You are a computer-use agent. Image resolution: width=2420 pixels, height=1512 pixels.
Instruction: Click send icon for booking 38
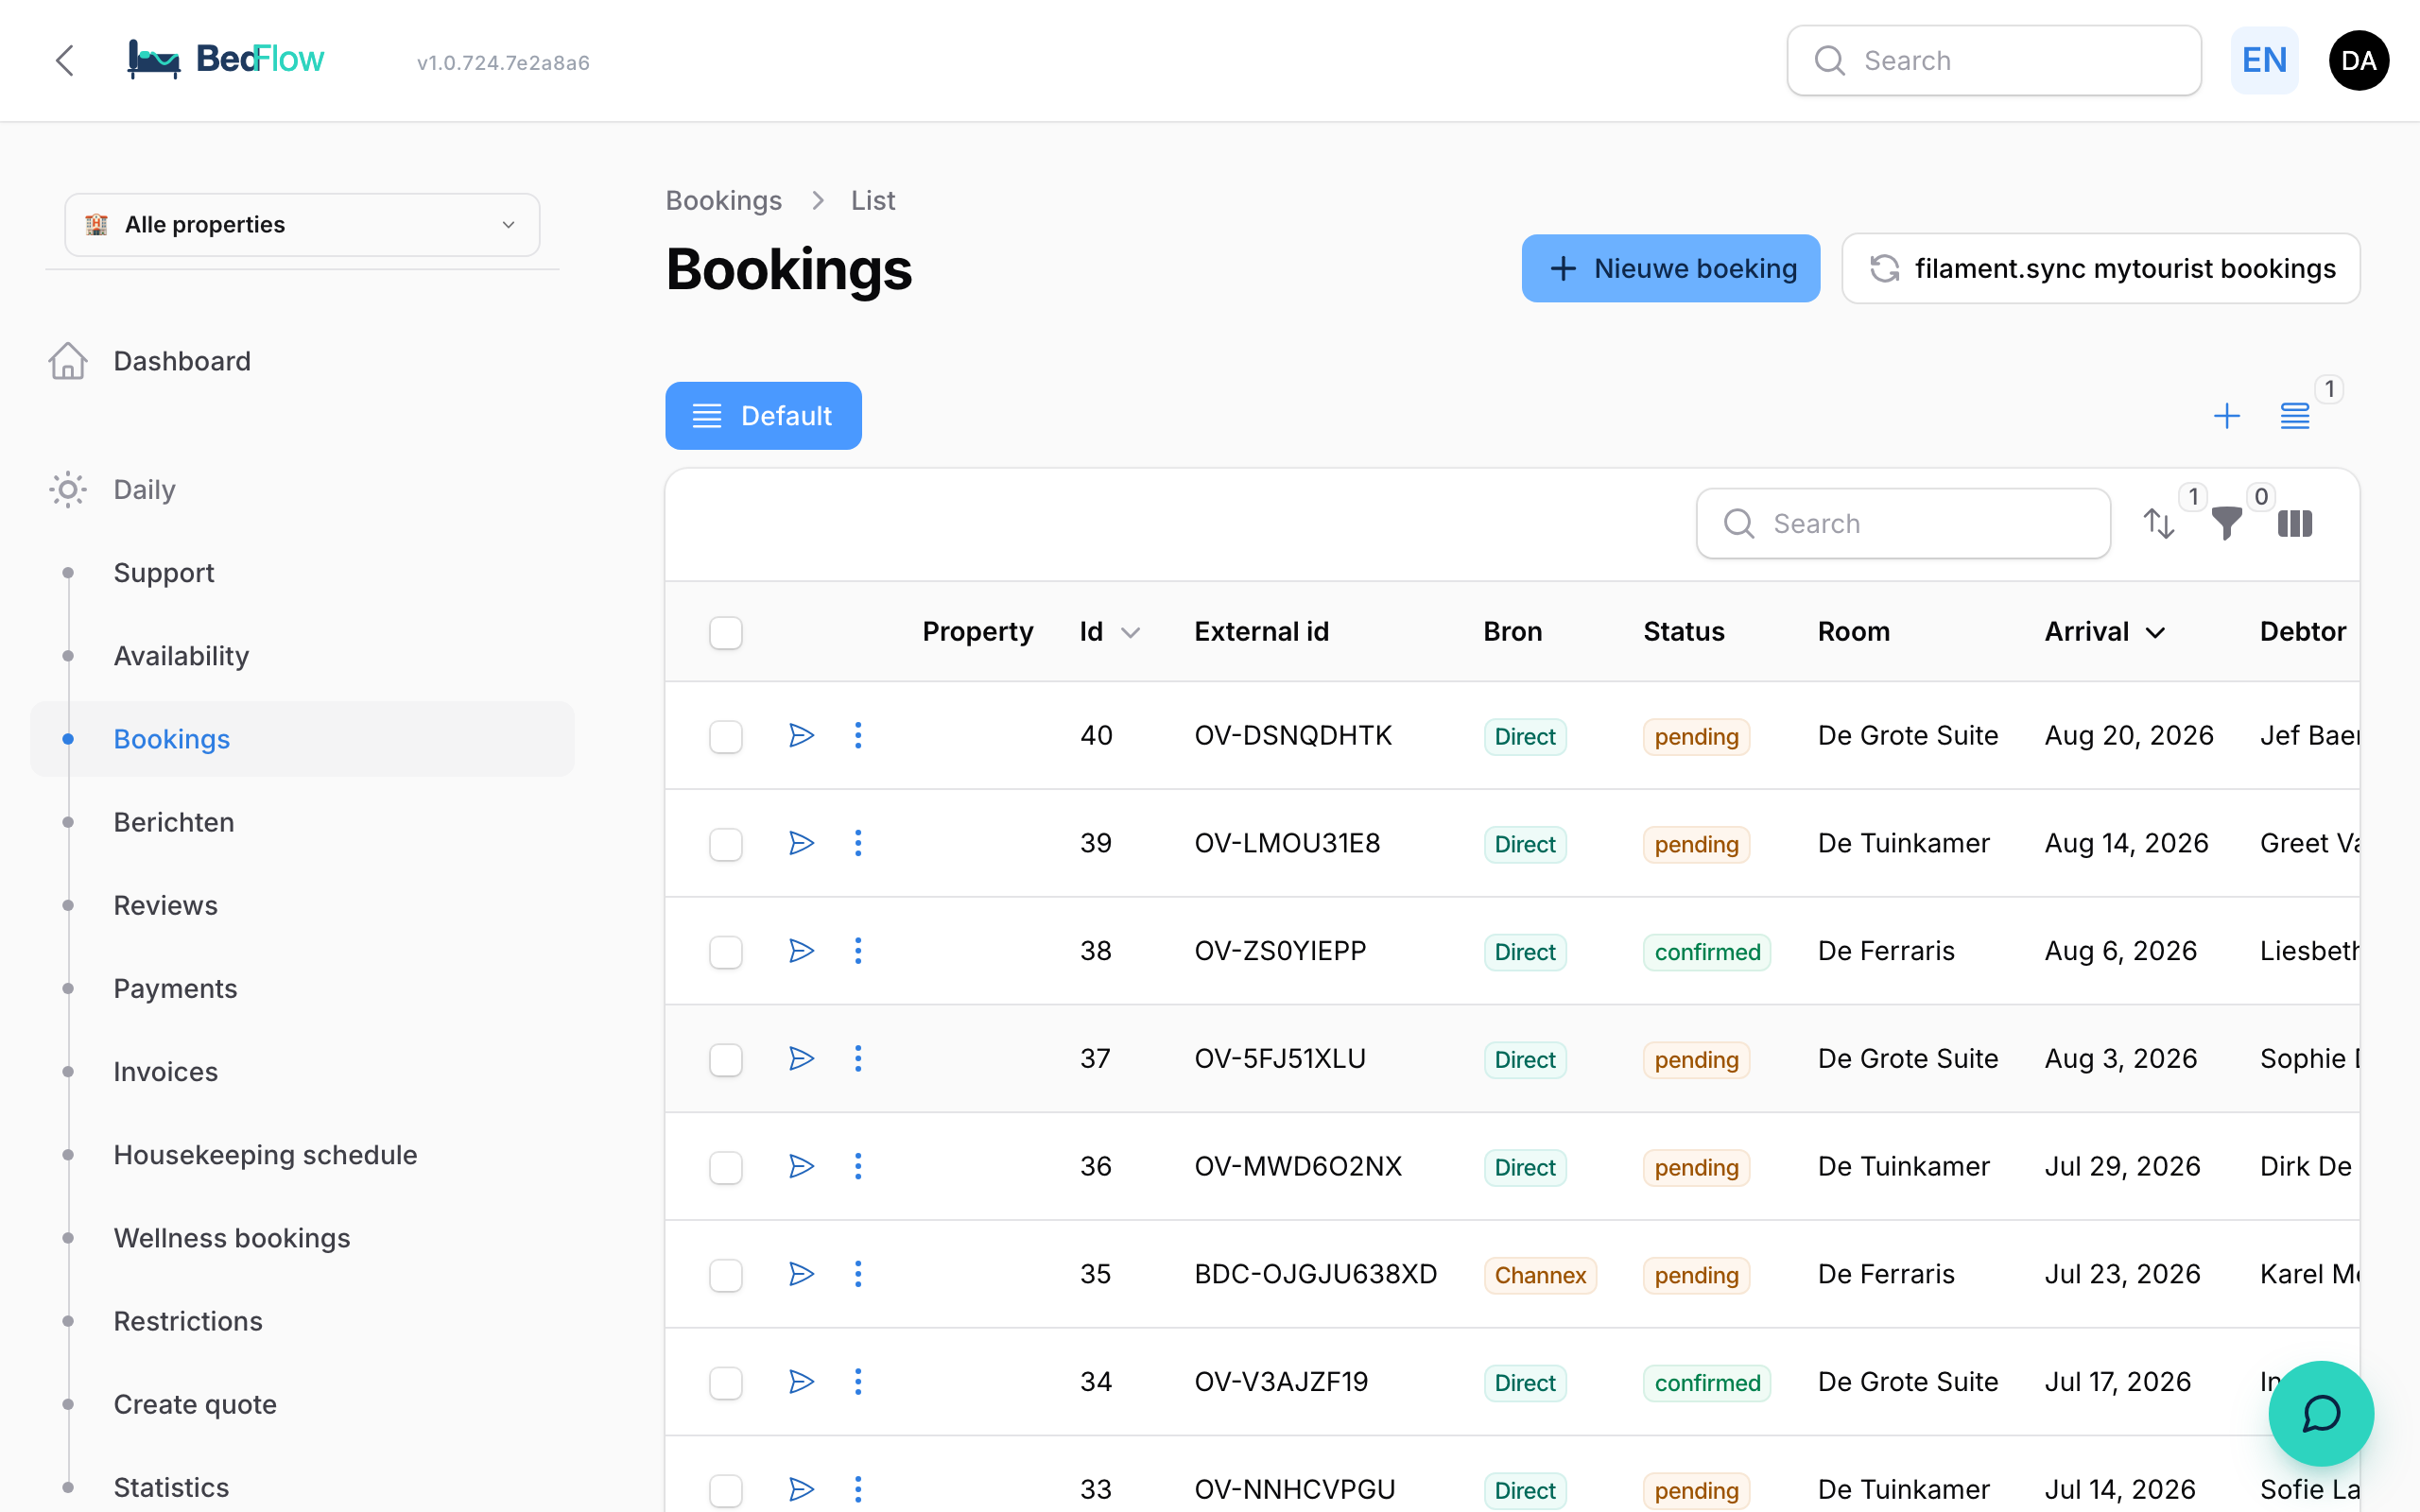801,950
